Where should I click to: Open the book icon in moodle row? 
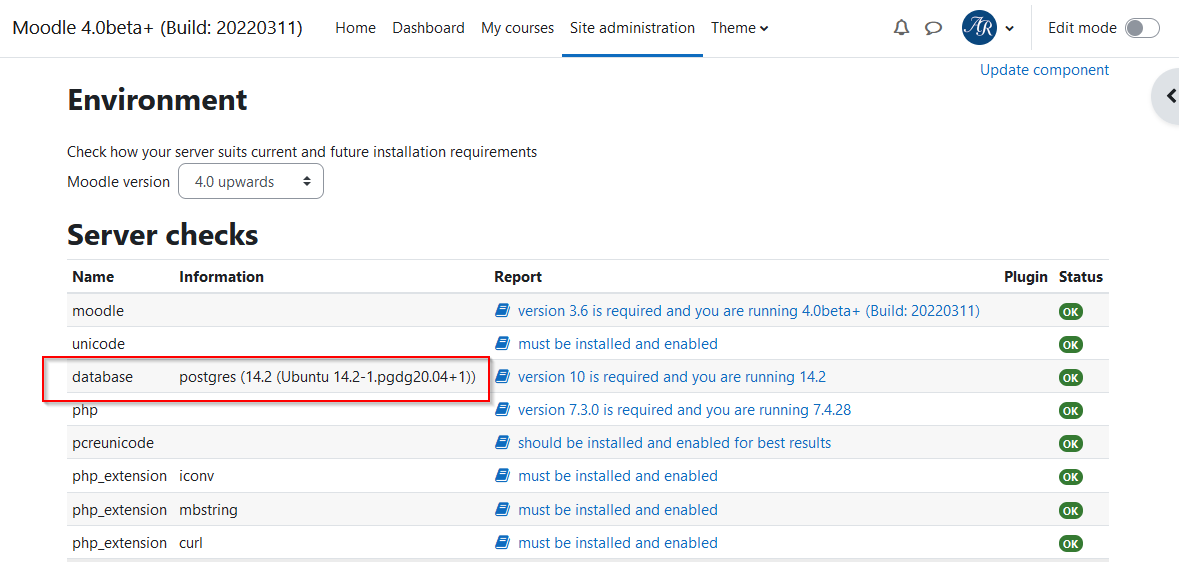point(502,311)
